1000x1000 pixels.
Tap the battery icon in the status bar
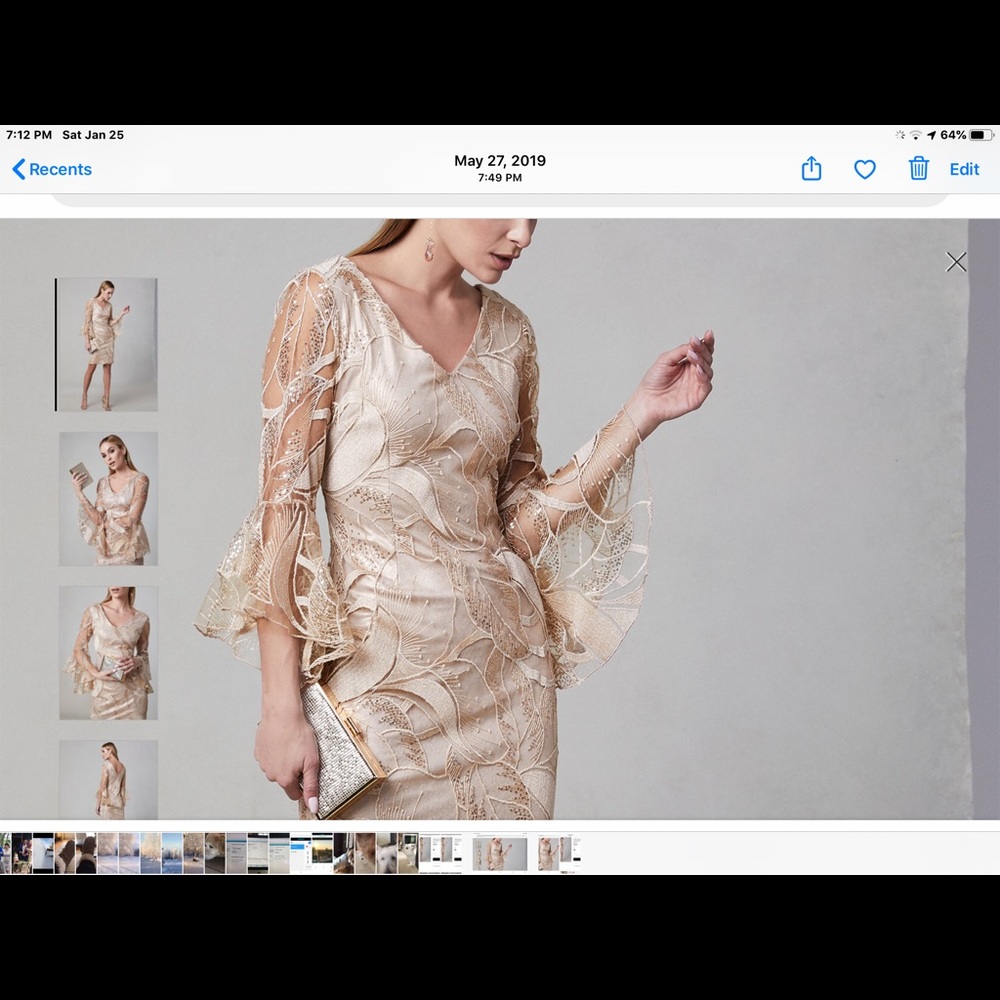tap(982, 135)
